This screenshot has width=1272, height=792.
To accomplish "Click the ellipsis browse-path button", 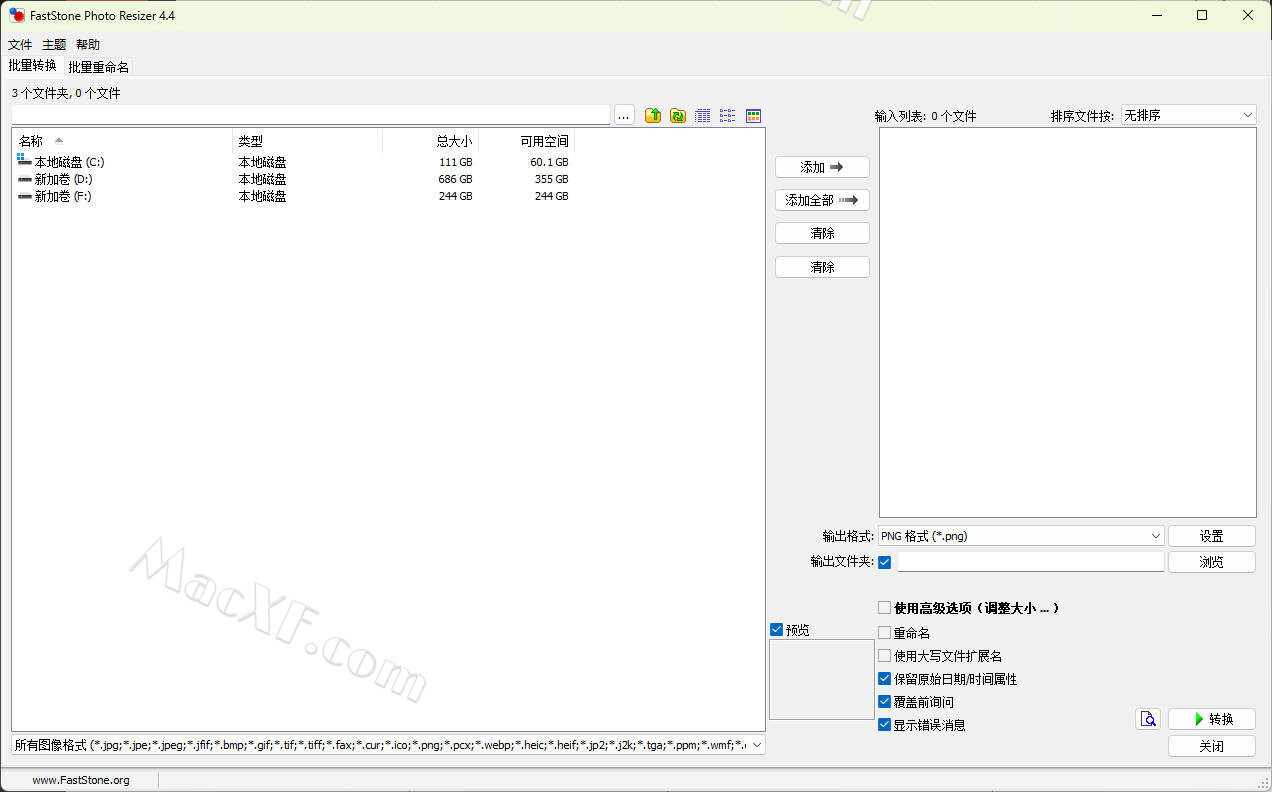I will click(624, 116).
